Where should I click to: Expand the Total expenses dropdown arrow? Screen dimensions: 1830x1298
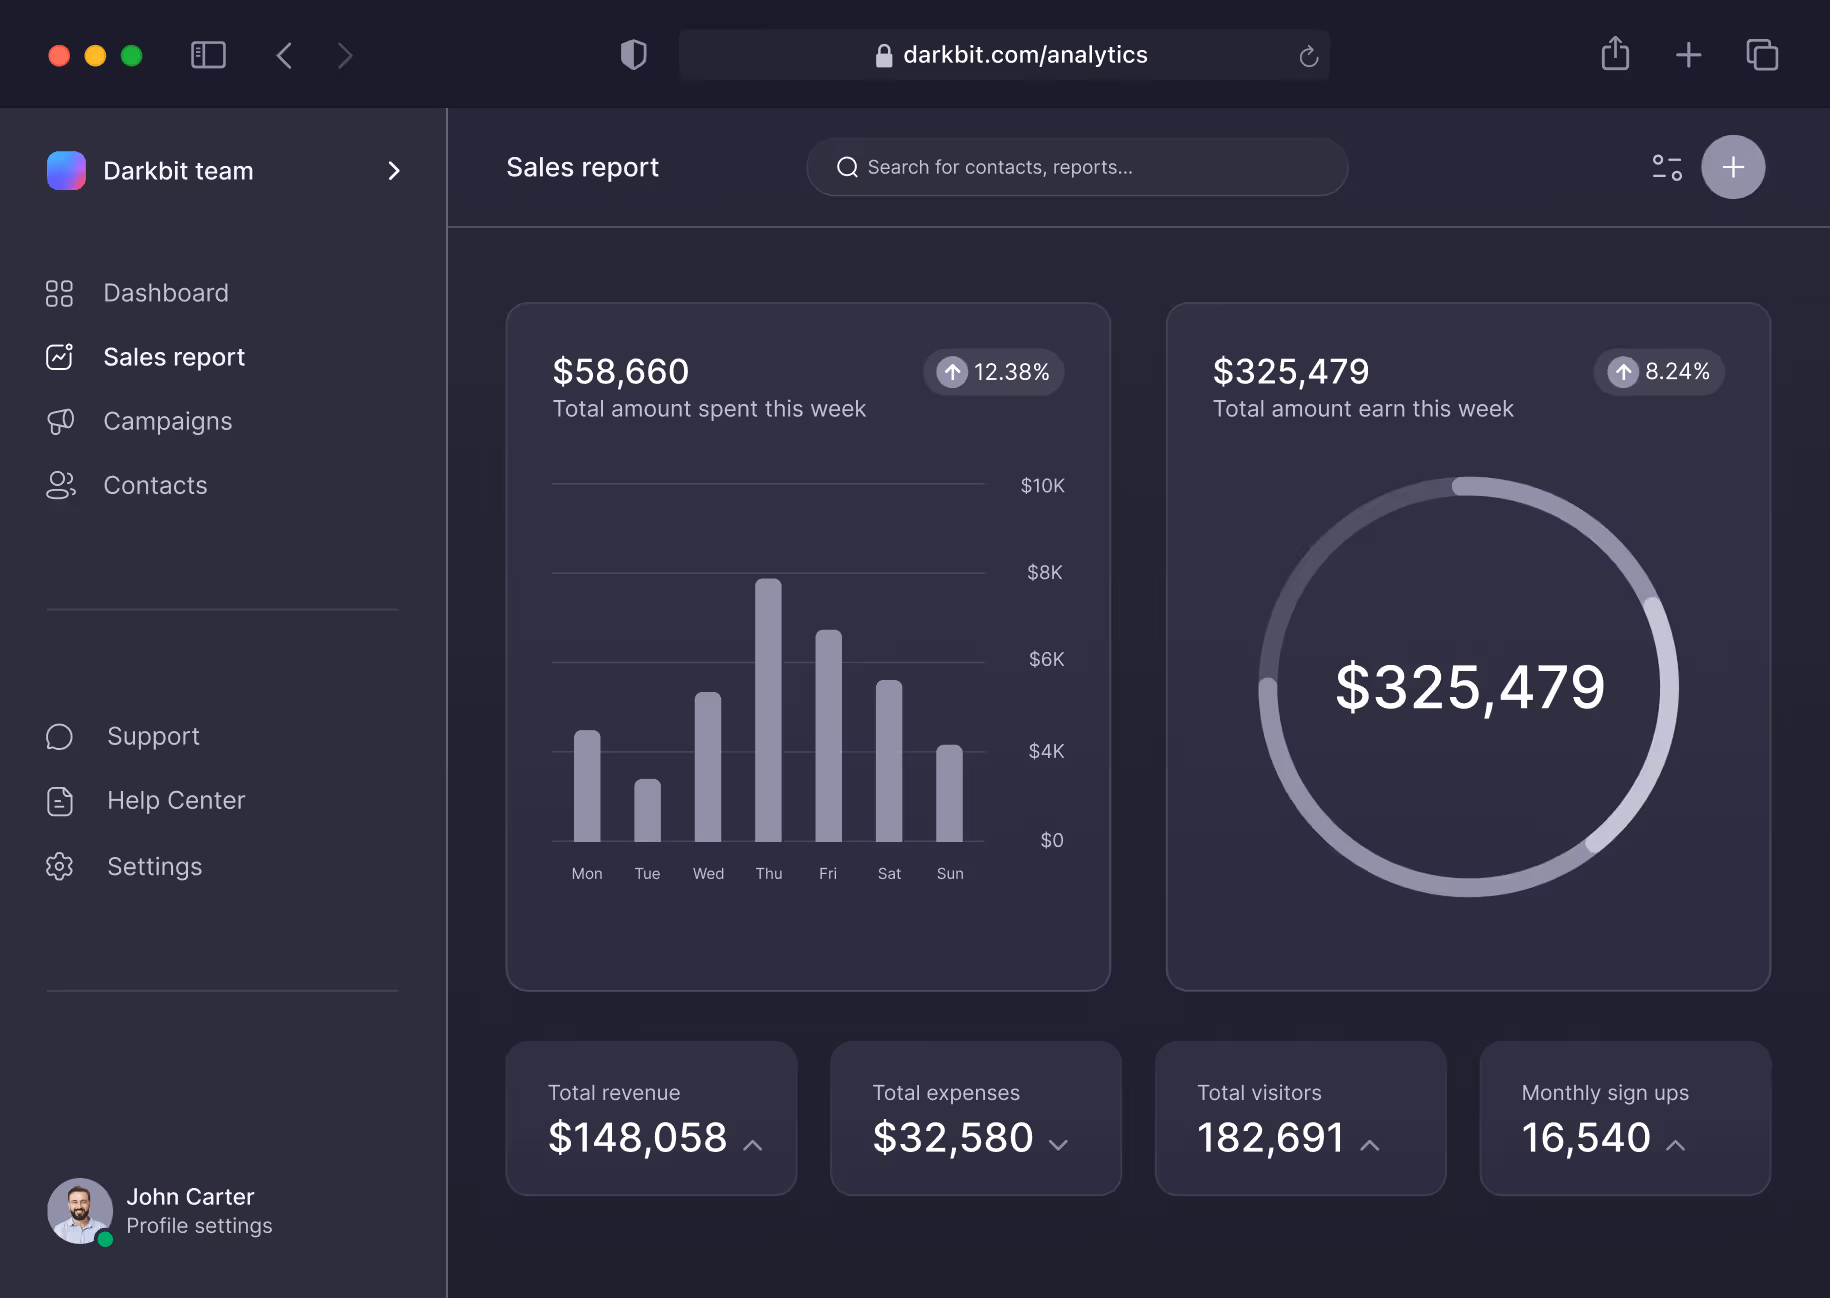(x=1060, y=1145)
